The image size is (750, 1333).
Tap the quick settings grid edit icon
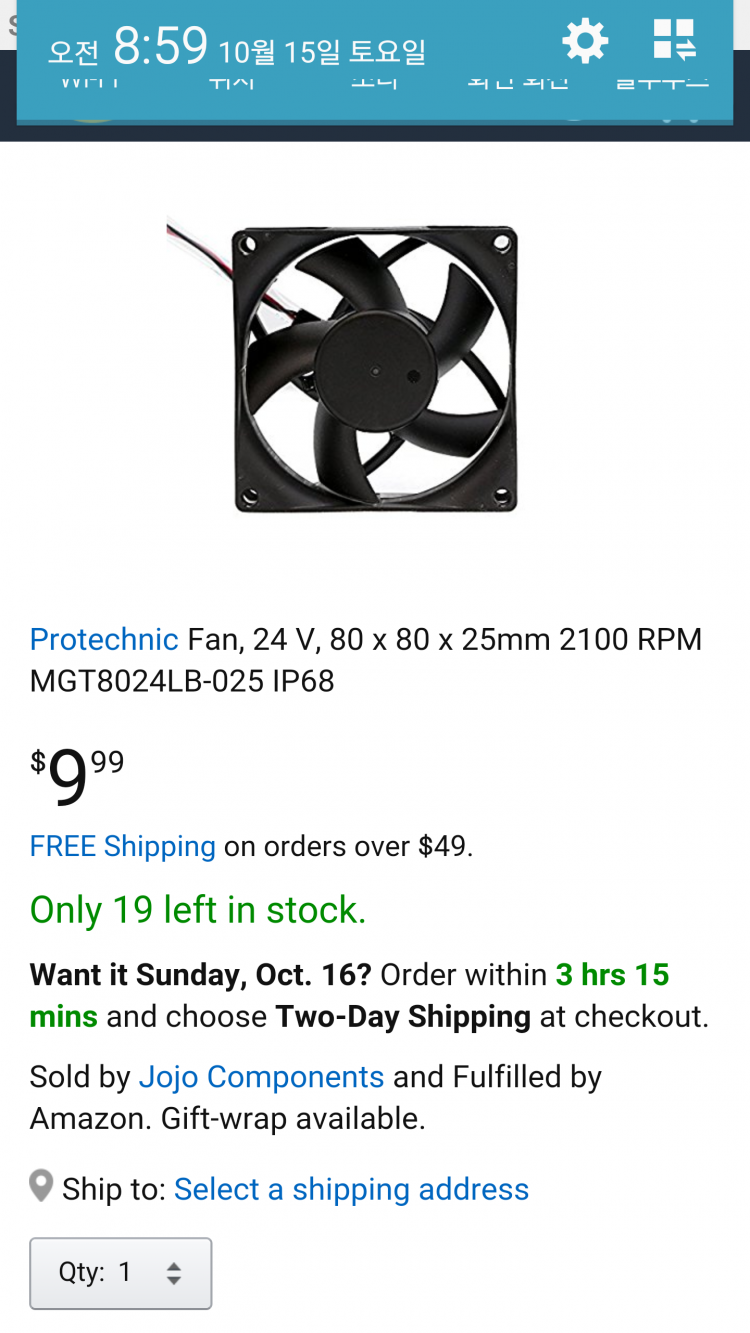point(674,40)
